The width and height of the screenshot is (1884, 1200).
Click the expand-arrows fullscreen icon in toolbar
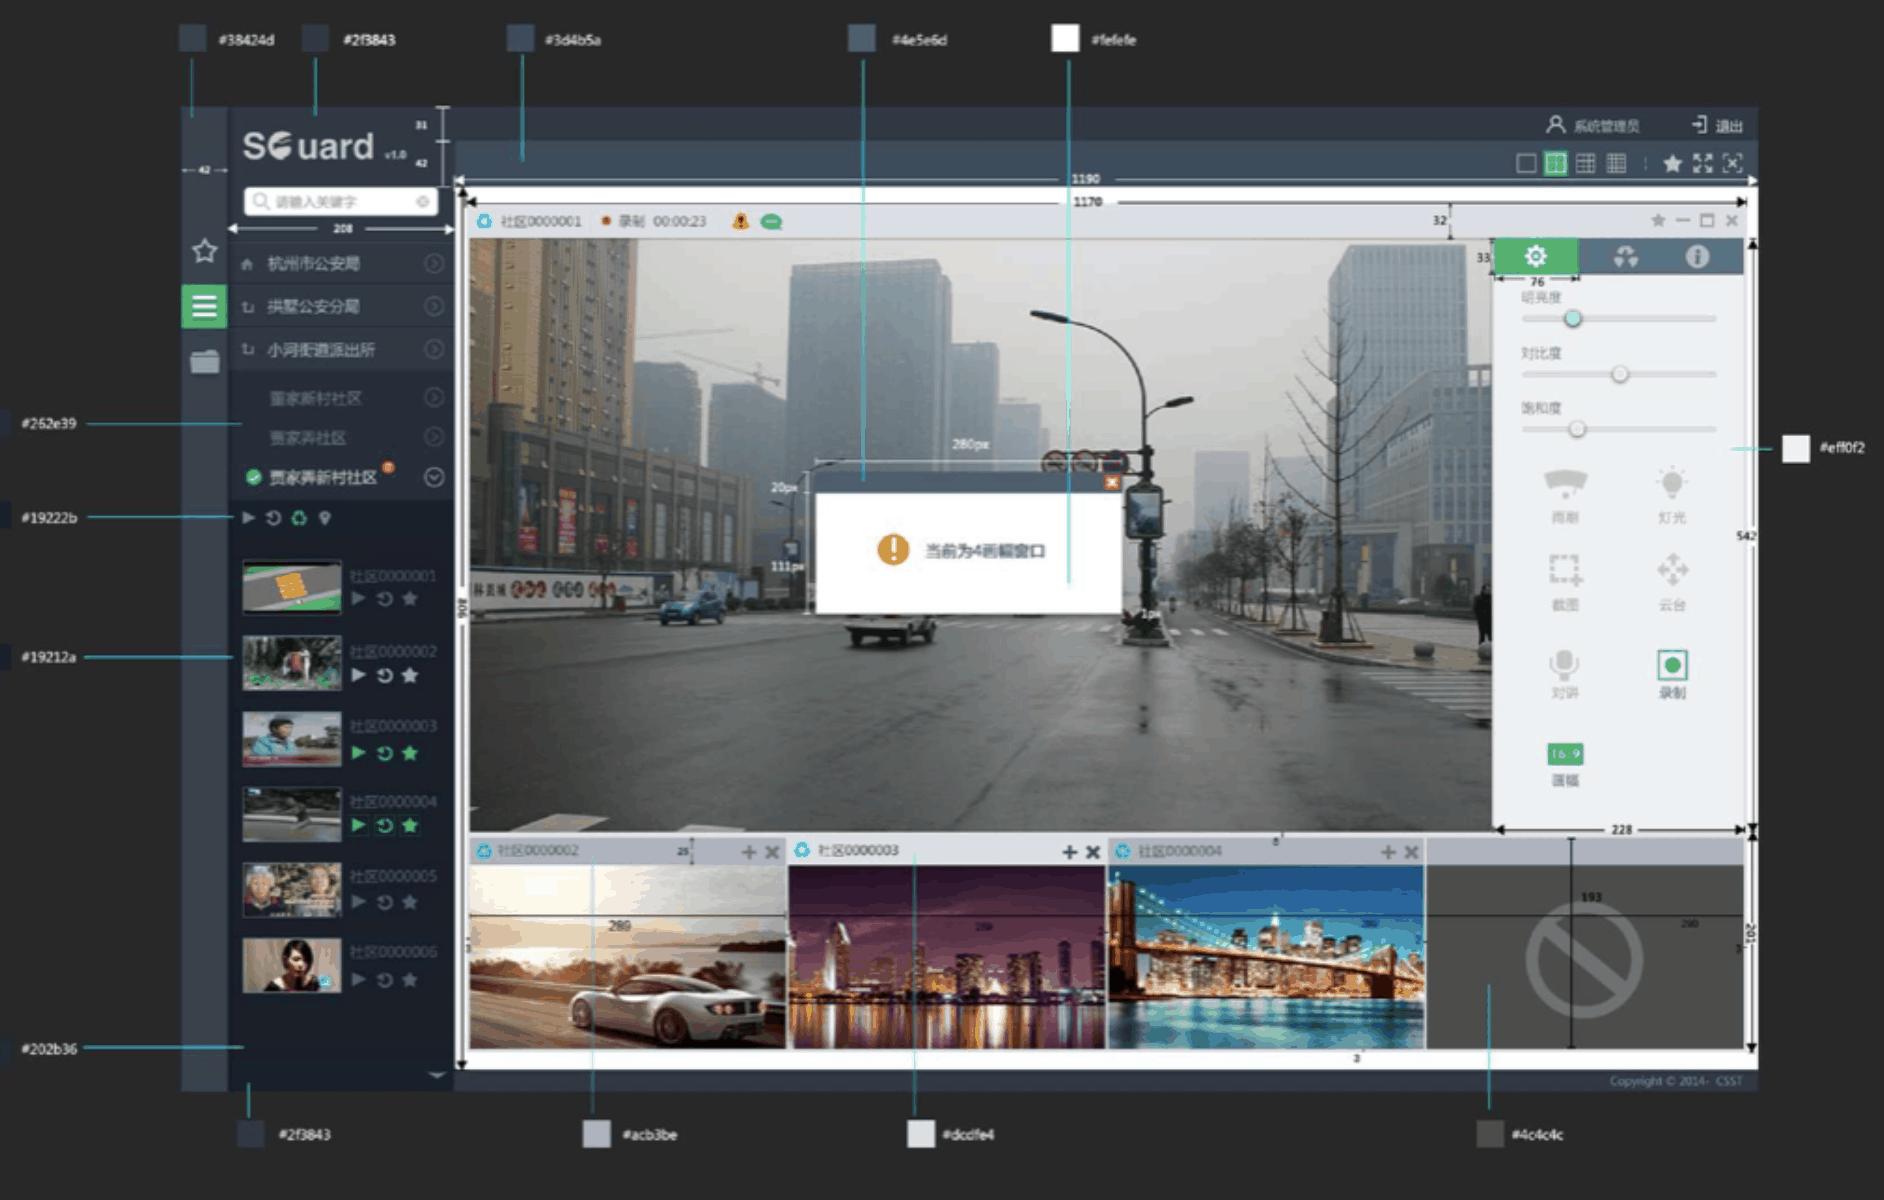coord(1703,163)
